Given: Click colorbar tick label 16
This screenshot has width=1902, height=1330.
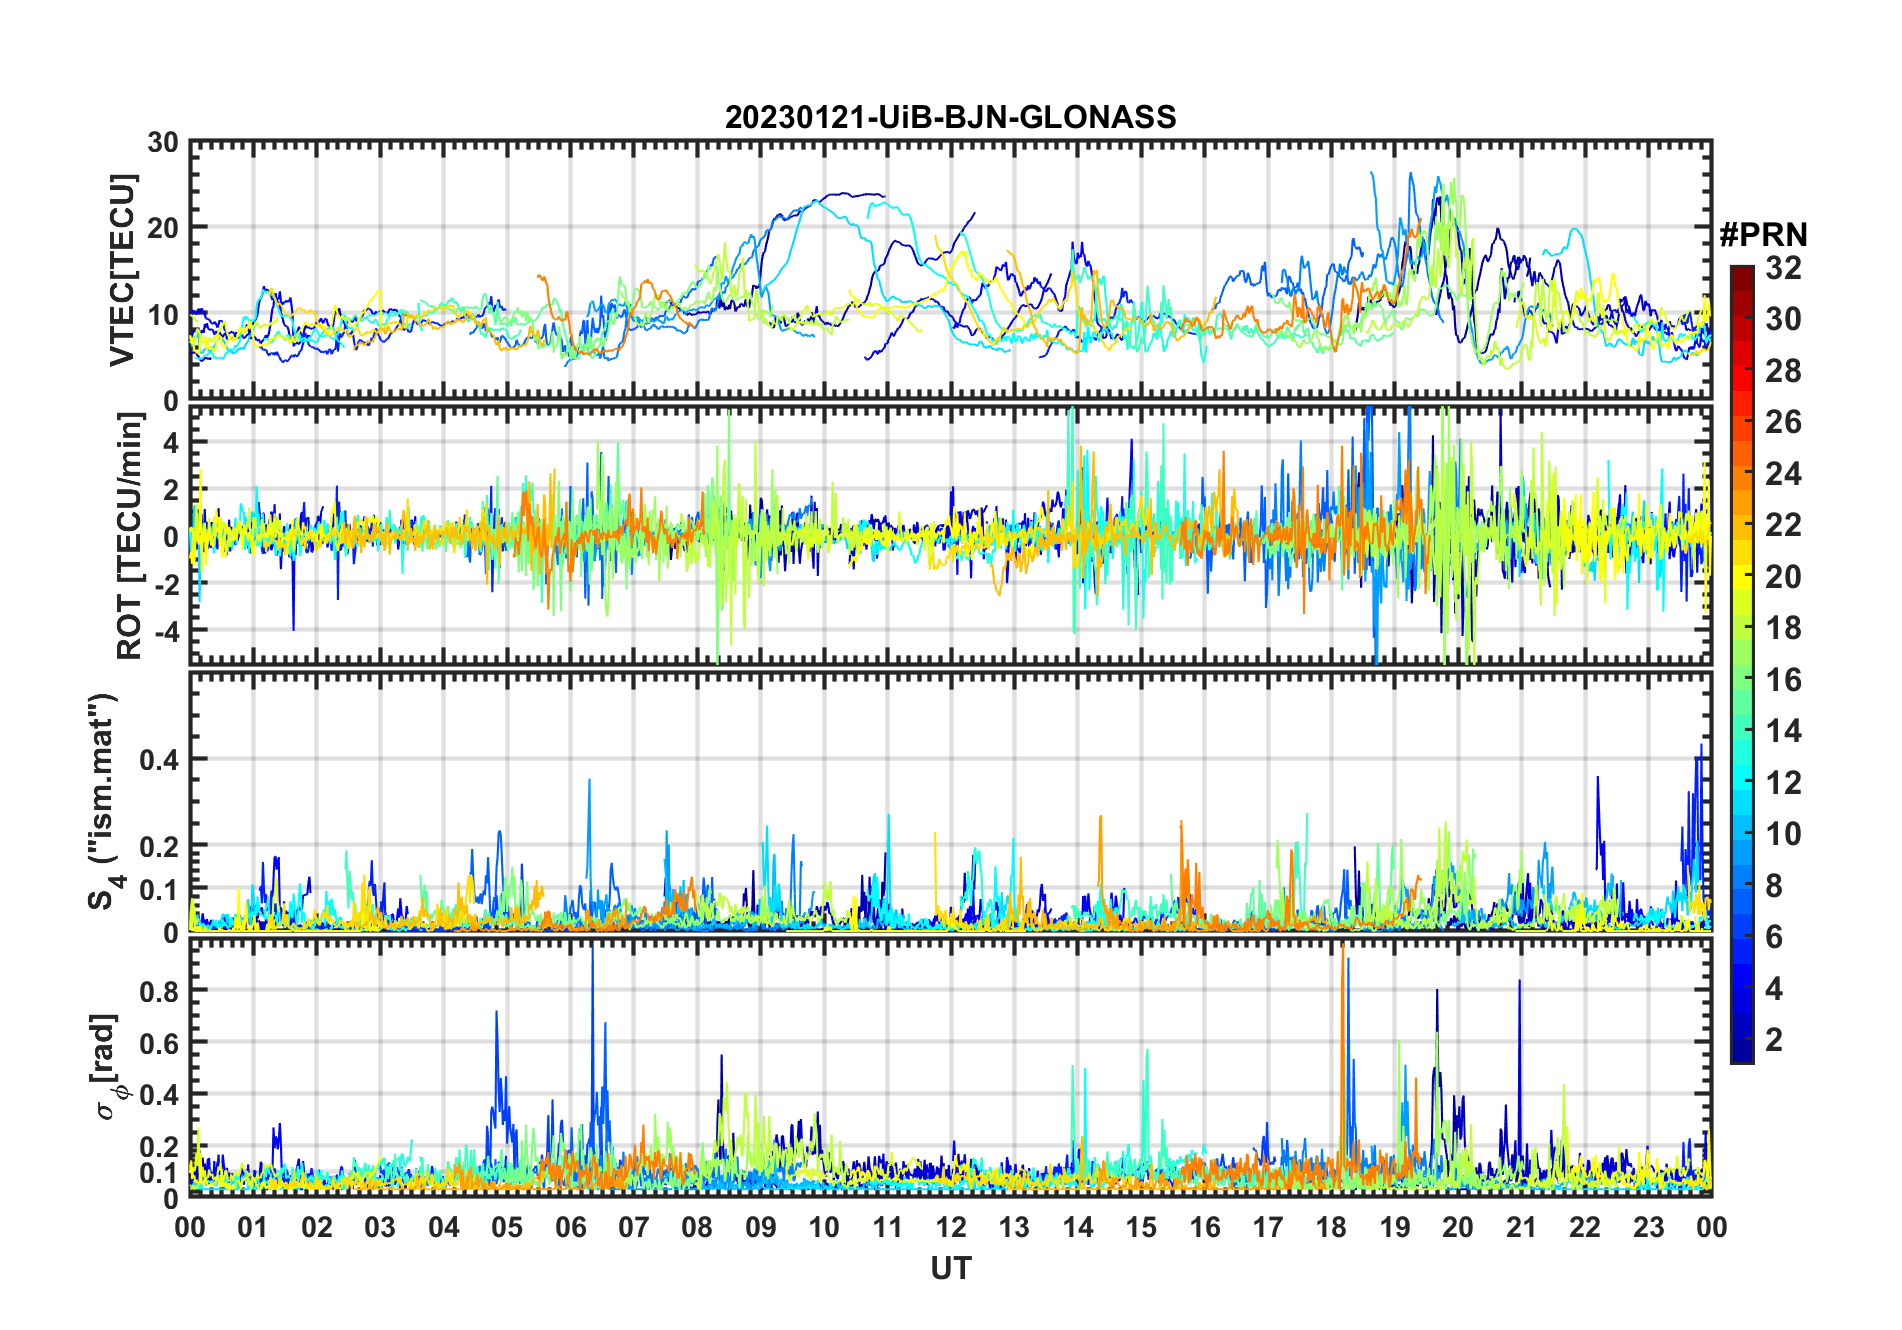Looking at the screenshot, I should [1783, 680].
